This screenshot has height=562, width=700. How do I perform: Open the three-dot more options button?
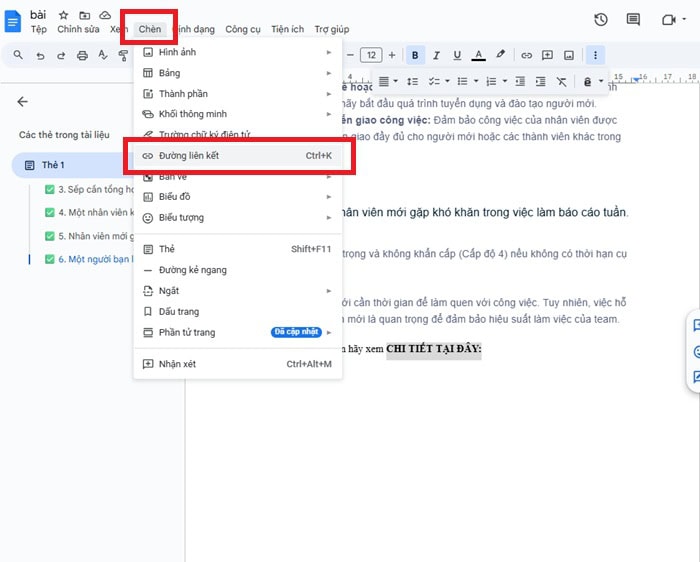click(x=595, y=55)
